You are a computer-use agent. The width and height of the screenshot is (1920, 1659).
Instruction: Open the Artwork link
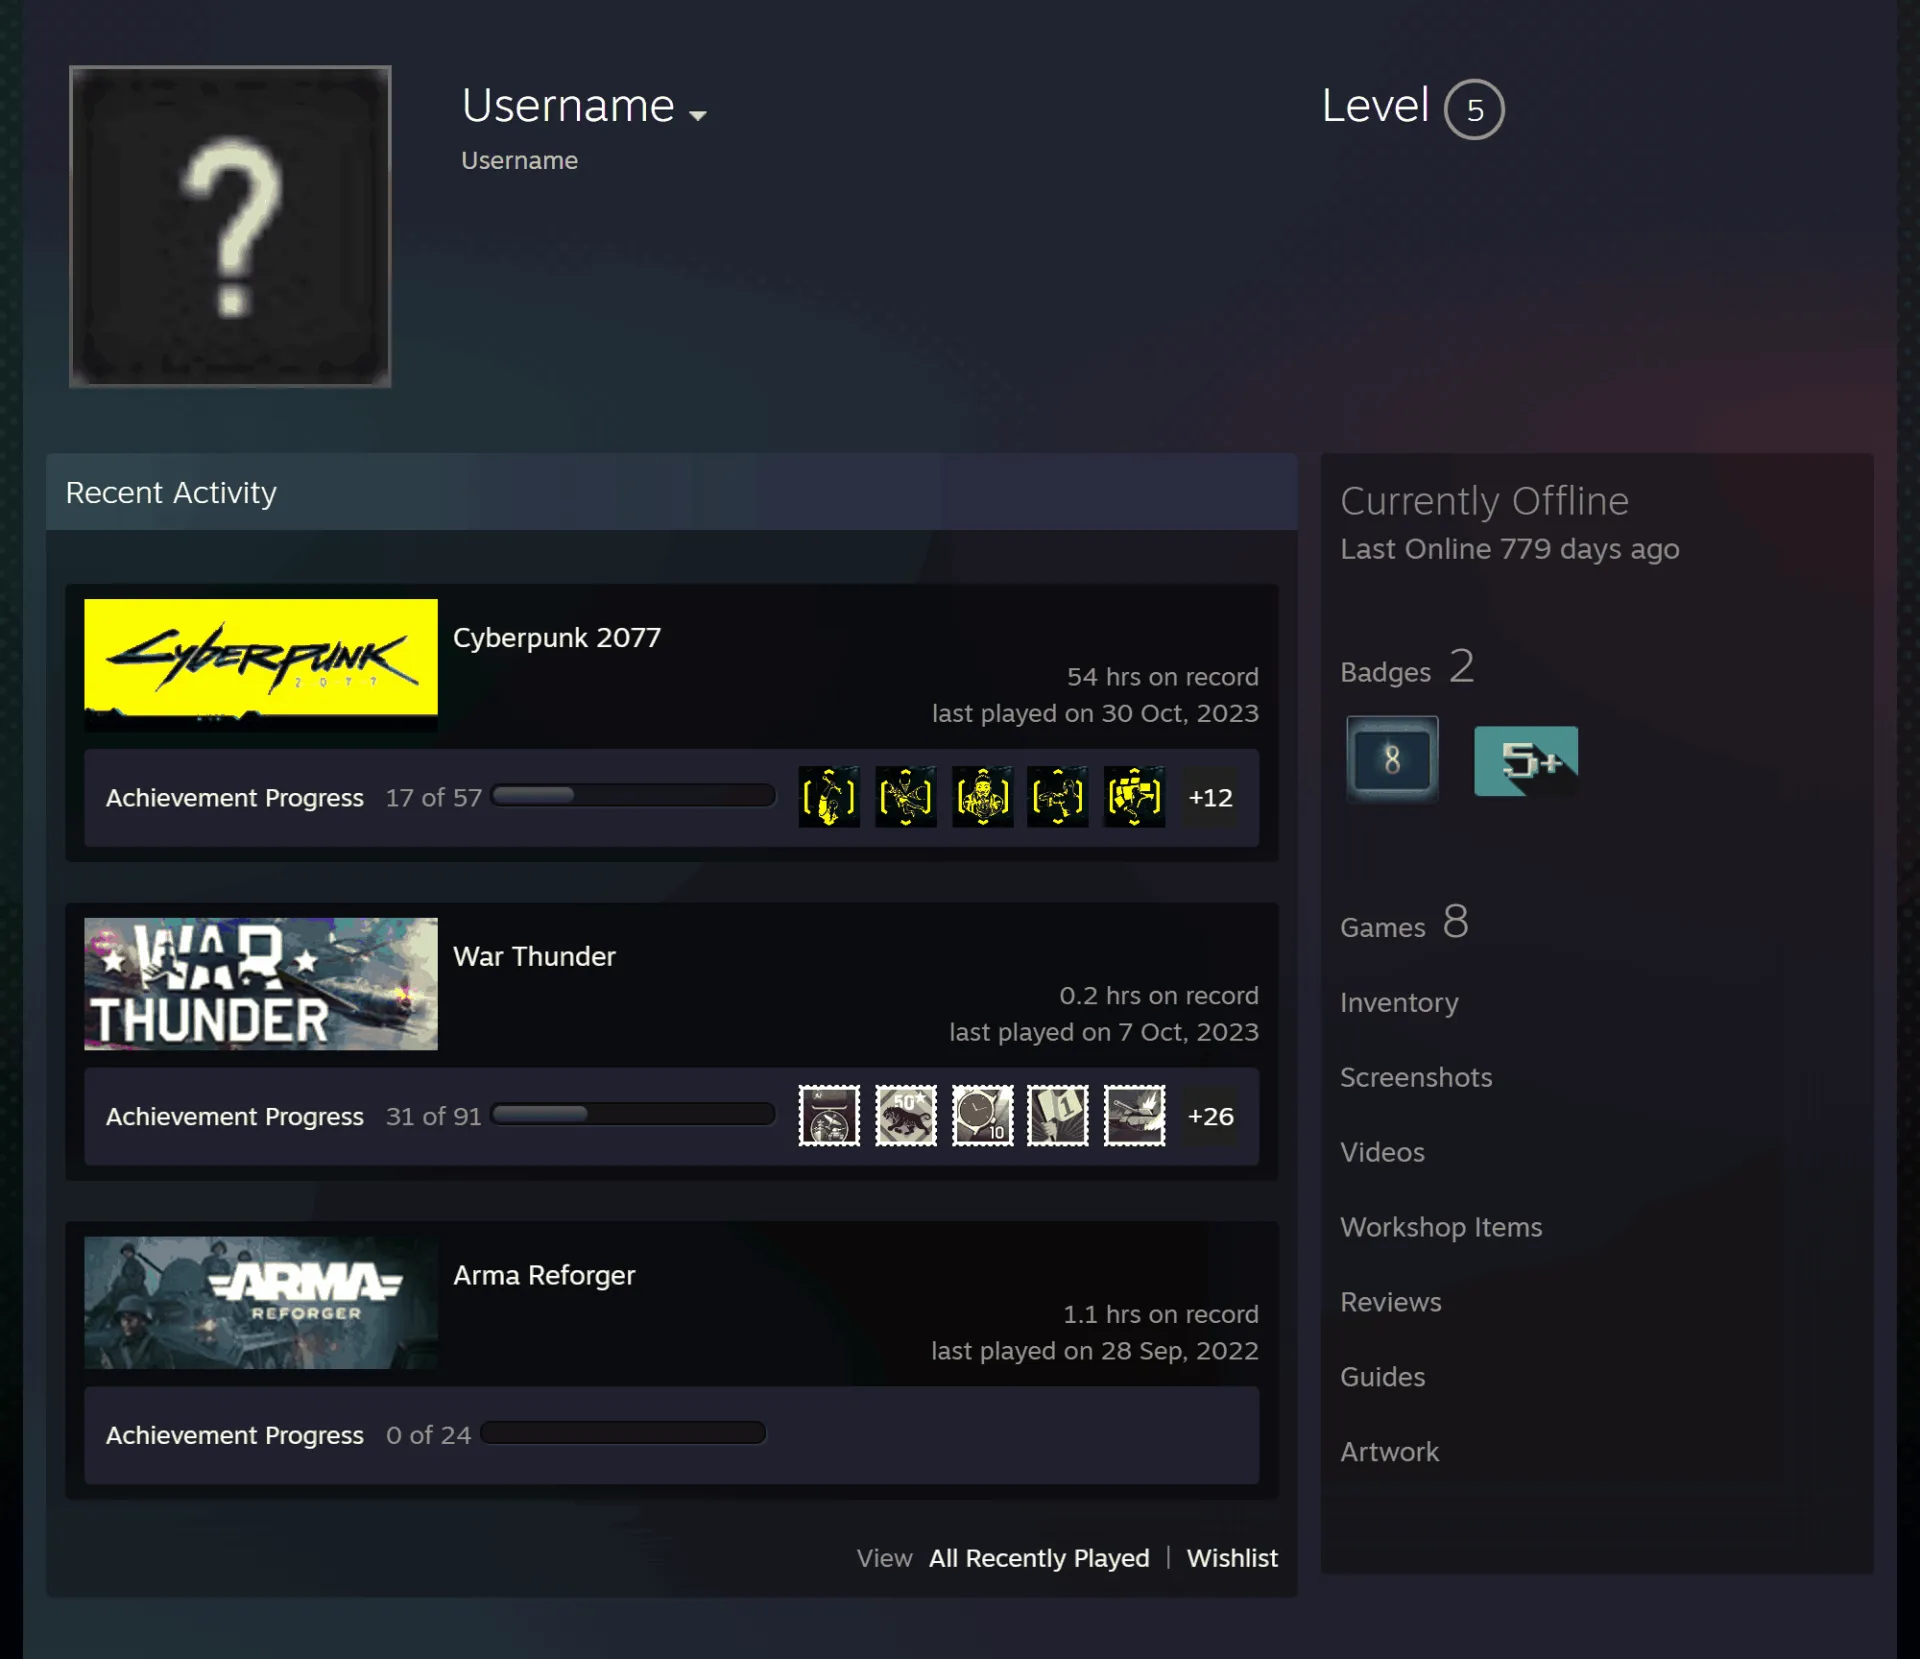point(1389,1452)
